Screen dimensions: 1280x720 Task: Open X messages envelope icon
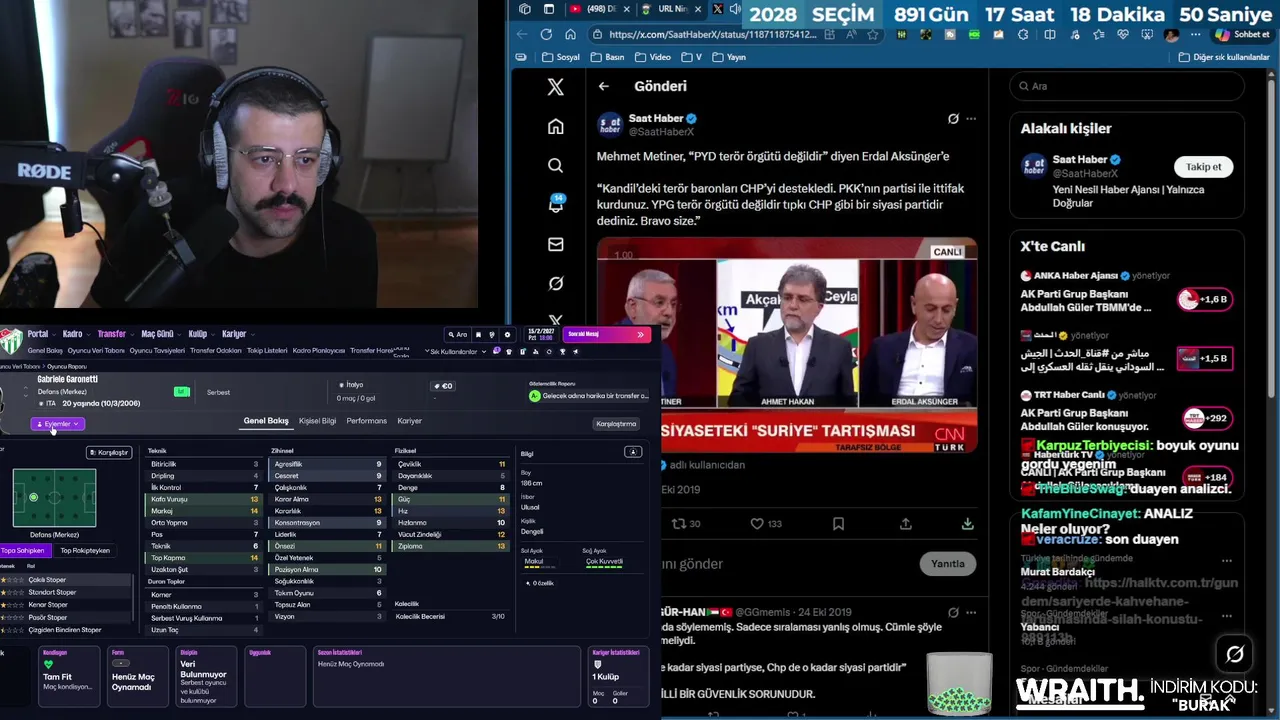point(556,244)
